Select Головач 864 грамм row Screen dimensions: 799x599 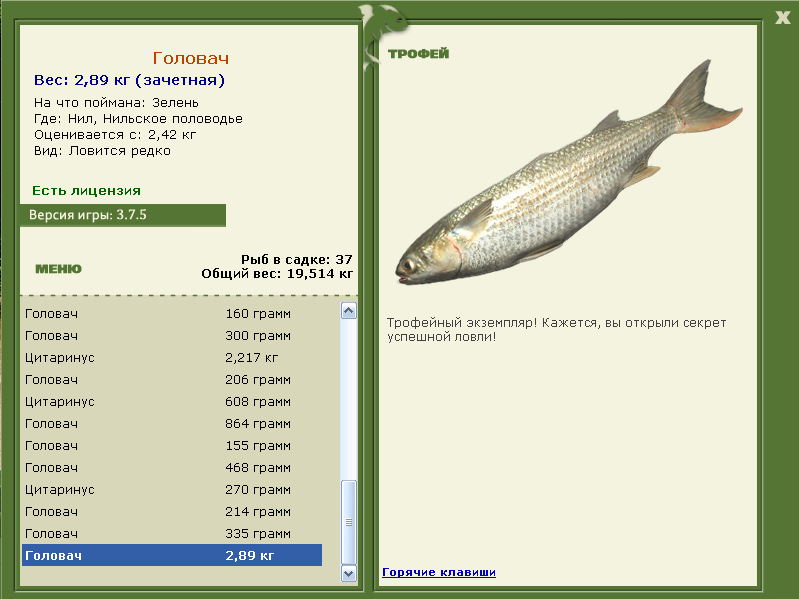pyautogui.click(x=172, y=423)
